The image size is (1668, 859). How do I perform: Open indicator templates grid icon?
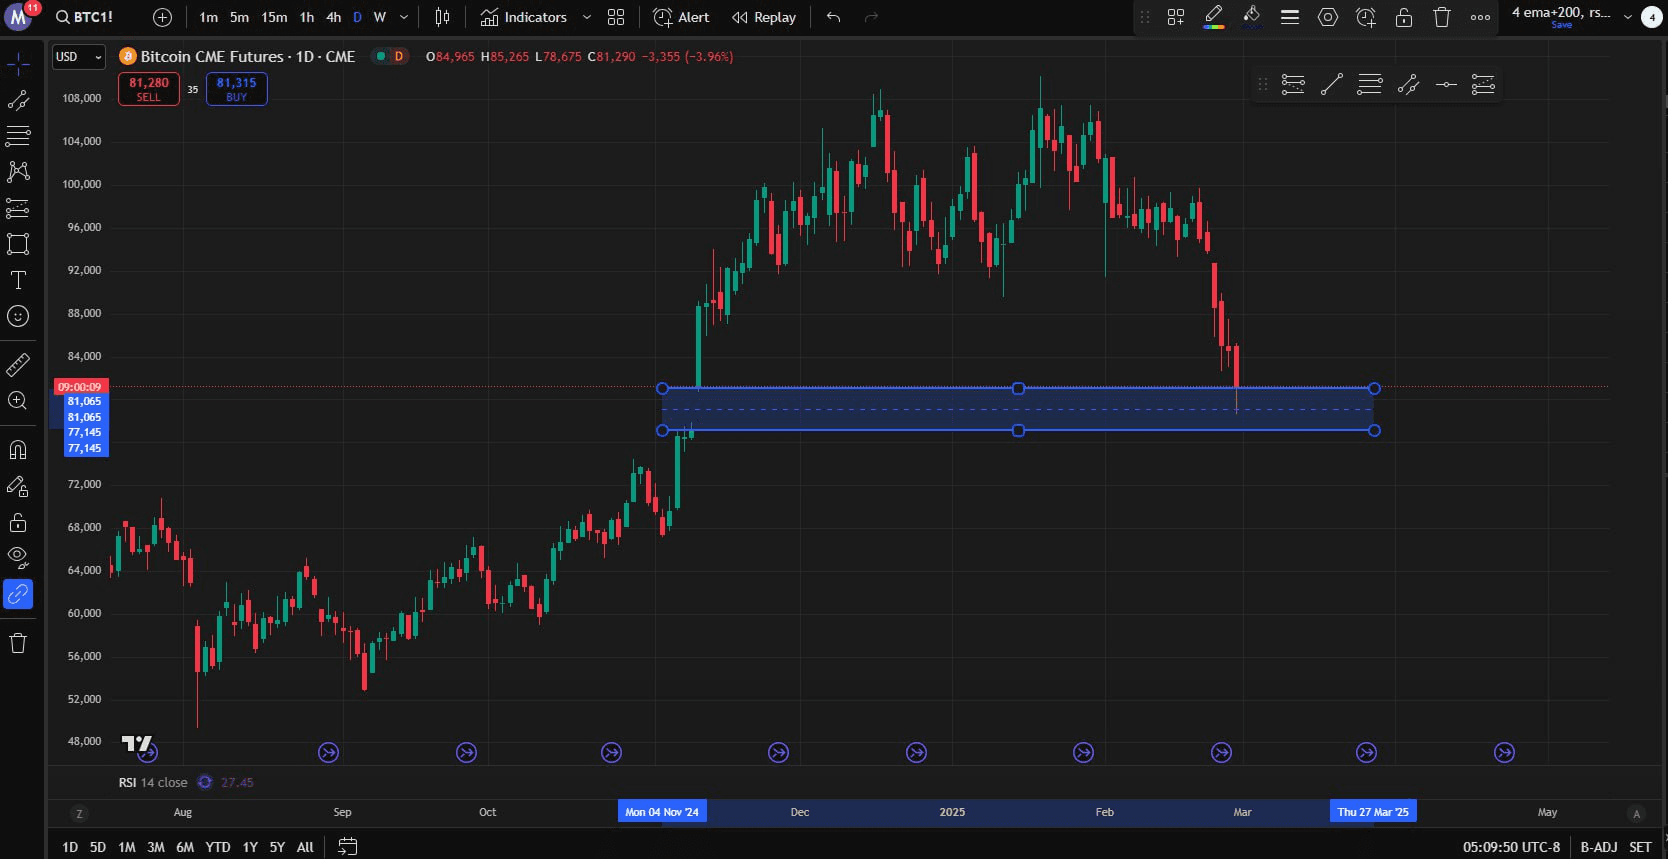[x=616, y=17]
